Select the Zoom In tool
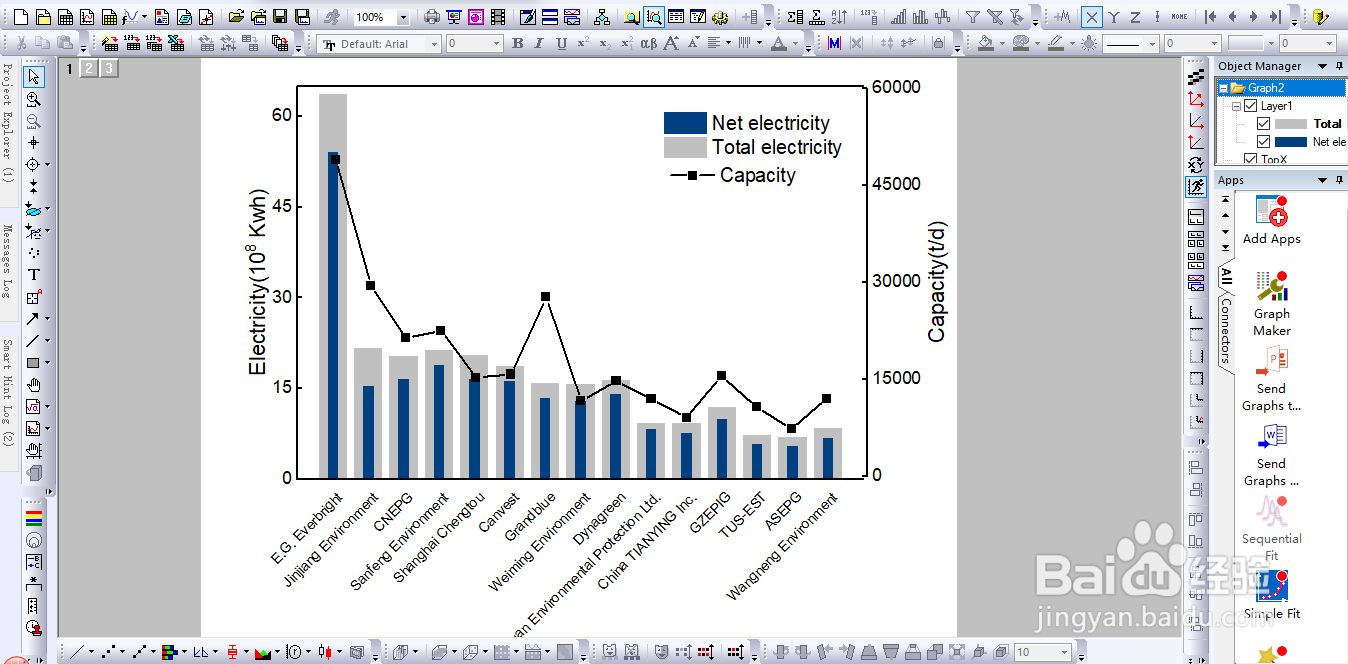Viewport: 1348px width, 664px height. click(34, 98)
